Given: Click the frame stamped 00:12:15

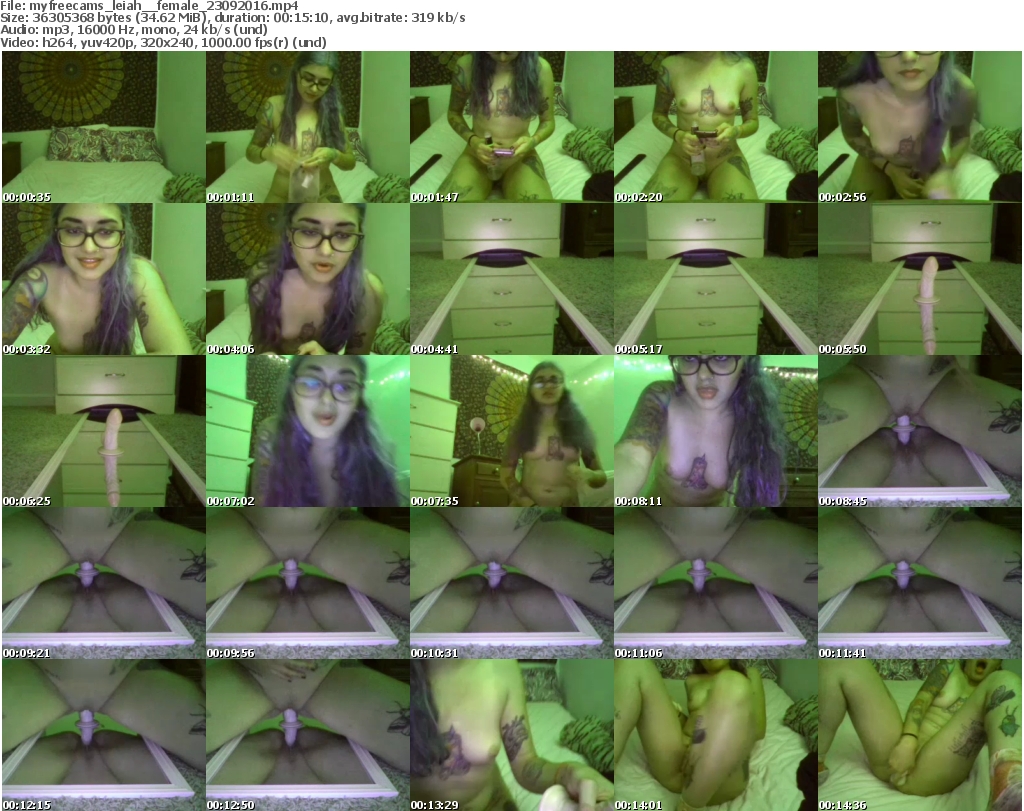Looking at the screenshot, I should (104, 735).
